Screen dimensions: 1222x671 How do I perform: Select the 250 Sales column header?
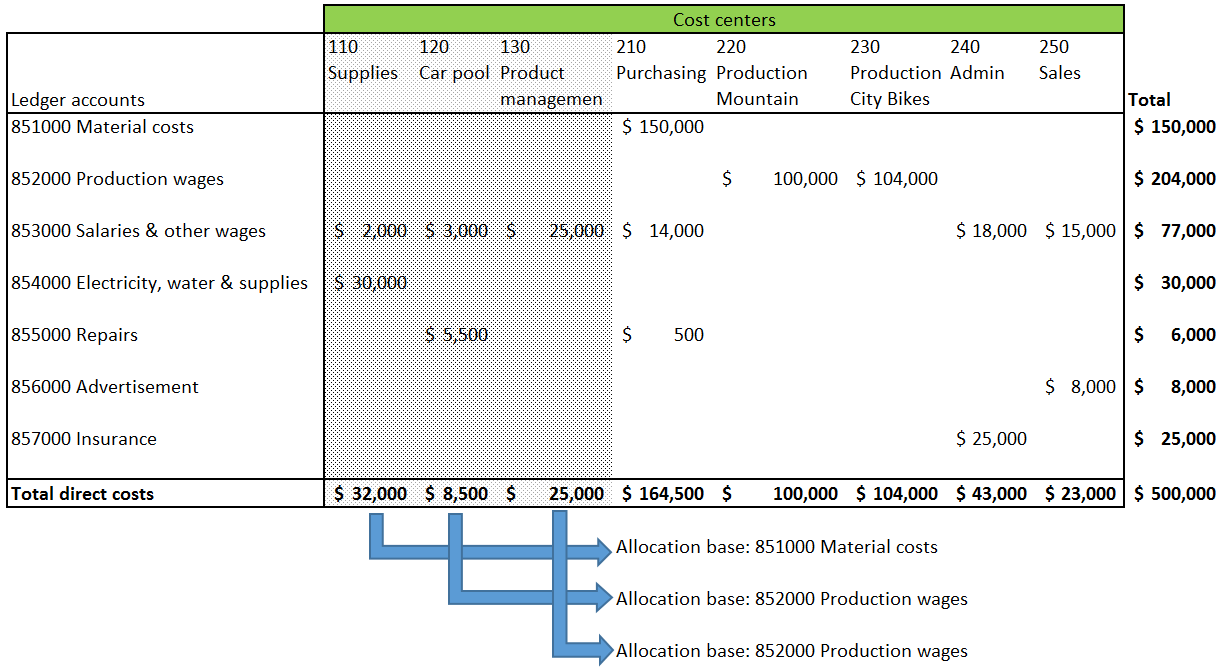pyautogui.click(x=1060, y=61)
